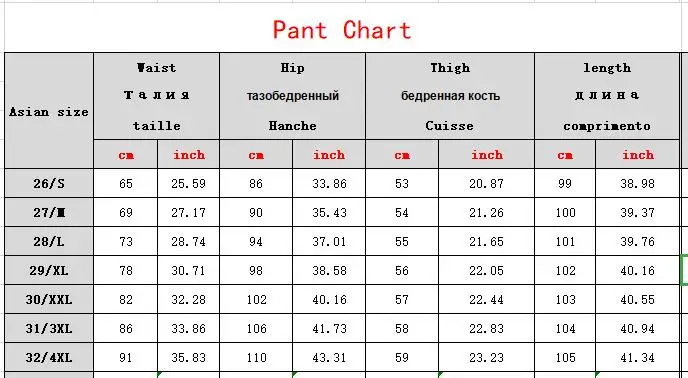Image resolution: width=688 pixels, height=378 pixels.
Task: Select the 28/L row label cell
Action: [x=49, y=241]
